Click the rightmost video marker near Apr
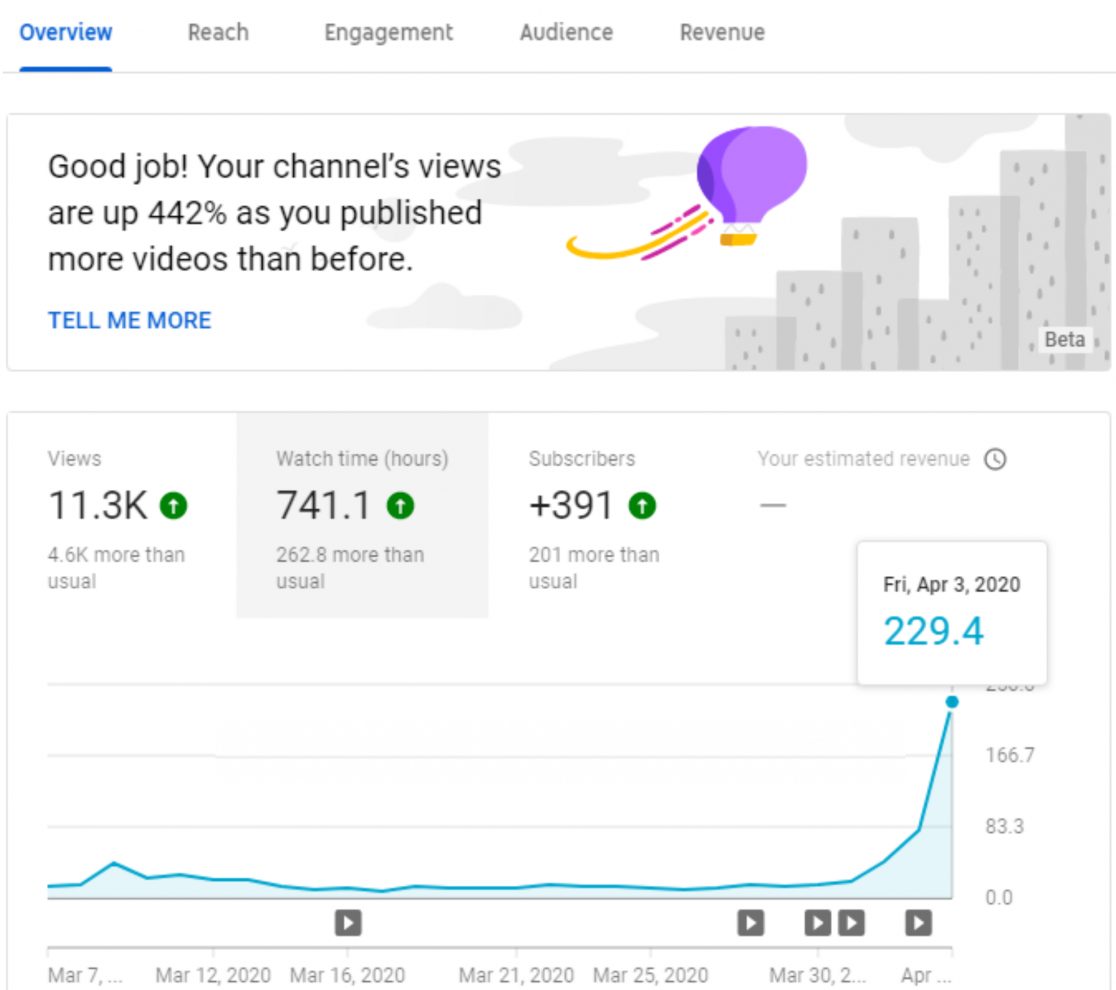The image size is (1116, 990). point(918,923)
